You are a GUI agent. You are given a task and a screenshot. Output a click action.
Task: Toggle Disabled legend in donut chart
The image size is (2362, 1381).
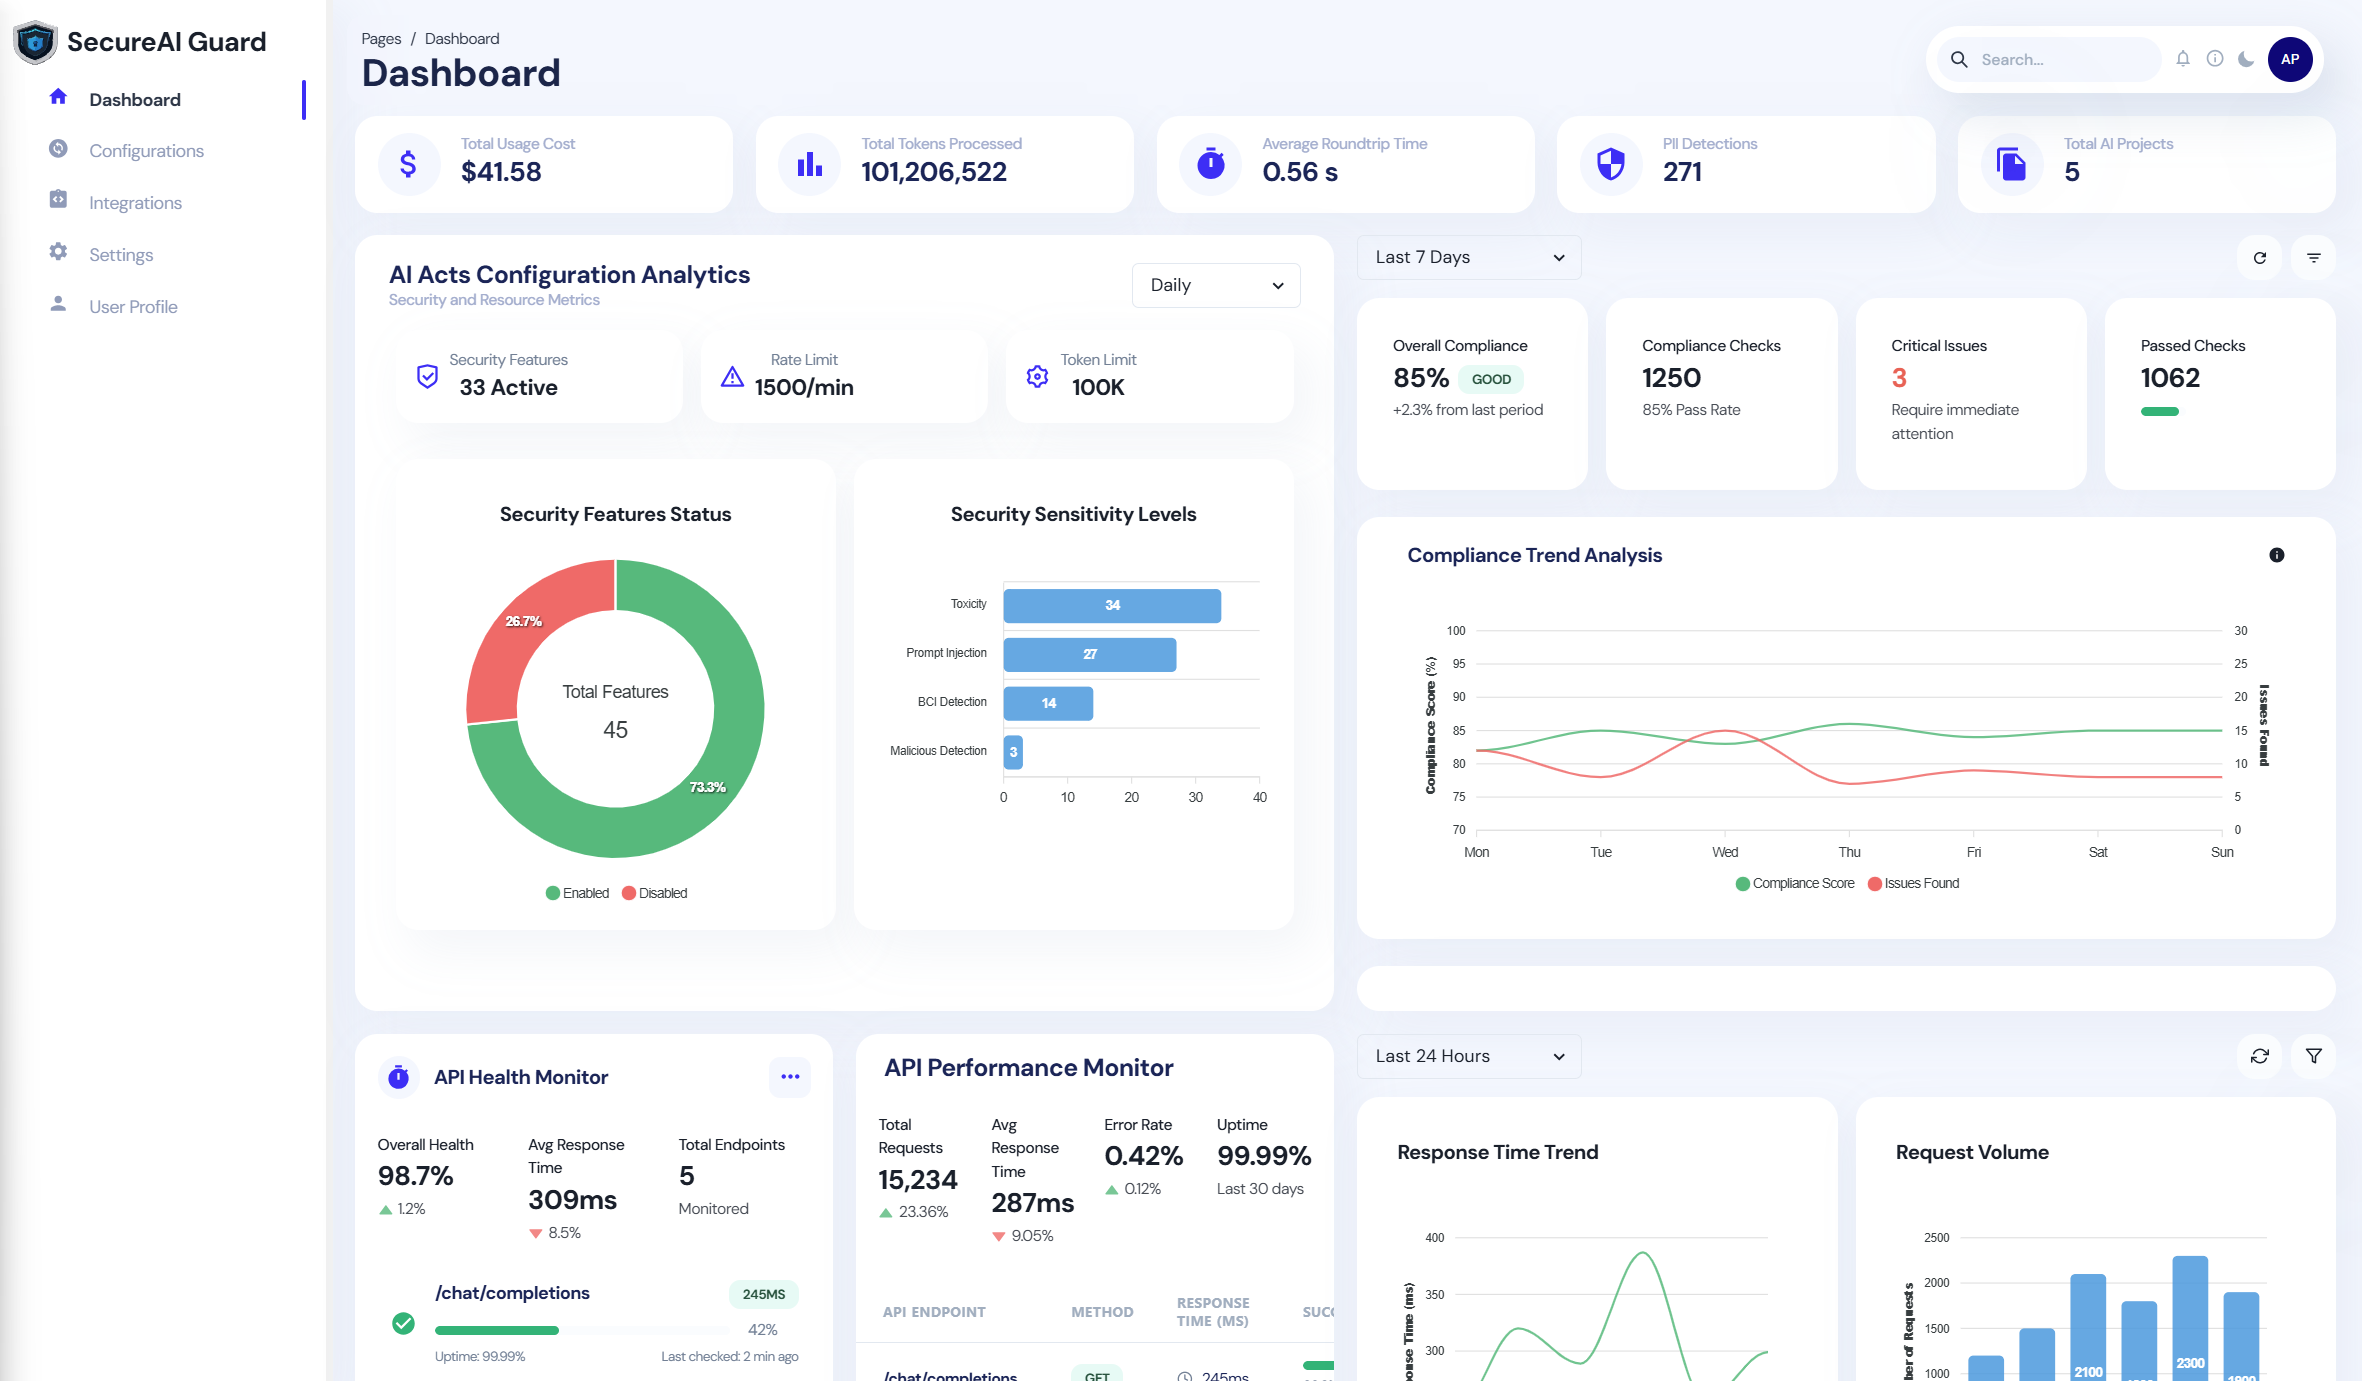(655, 893)
